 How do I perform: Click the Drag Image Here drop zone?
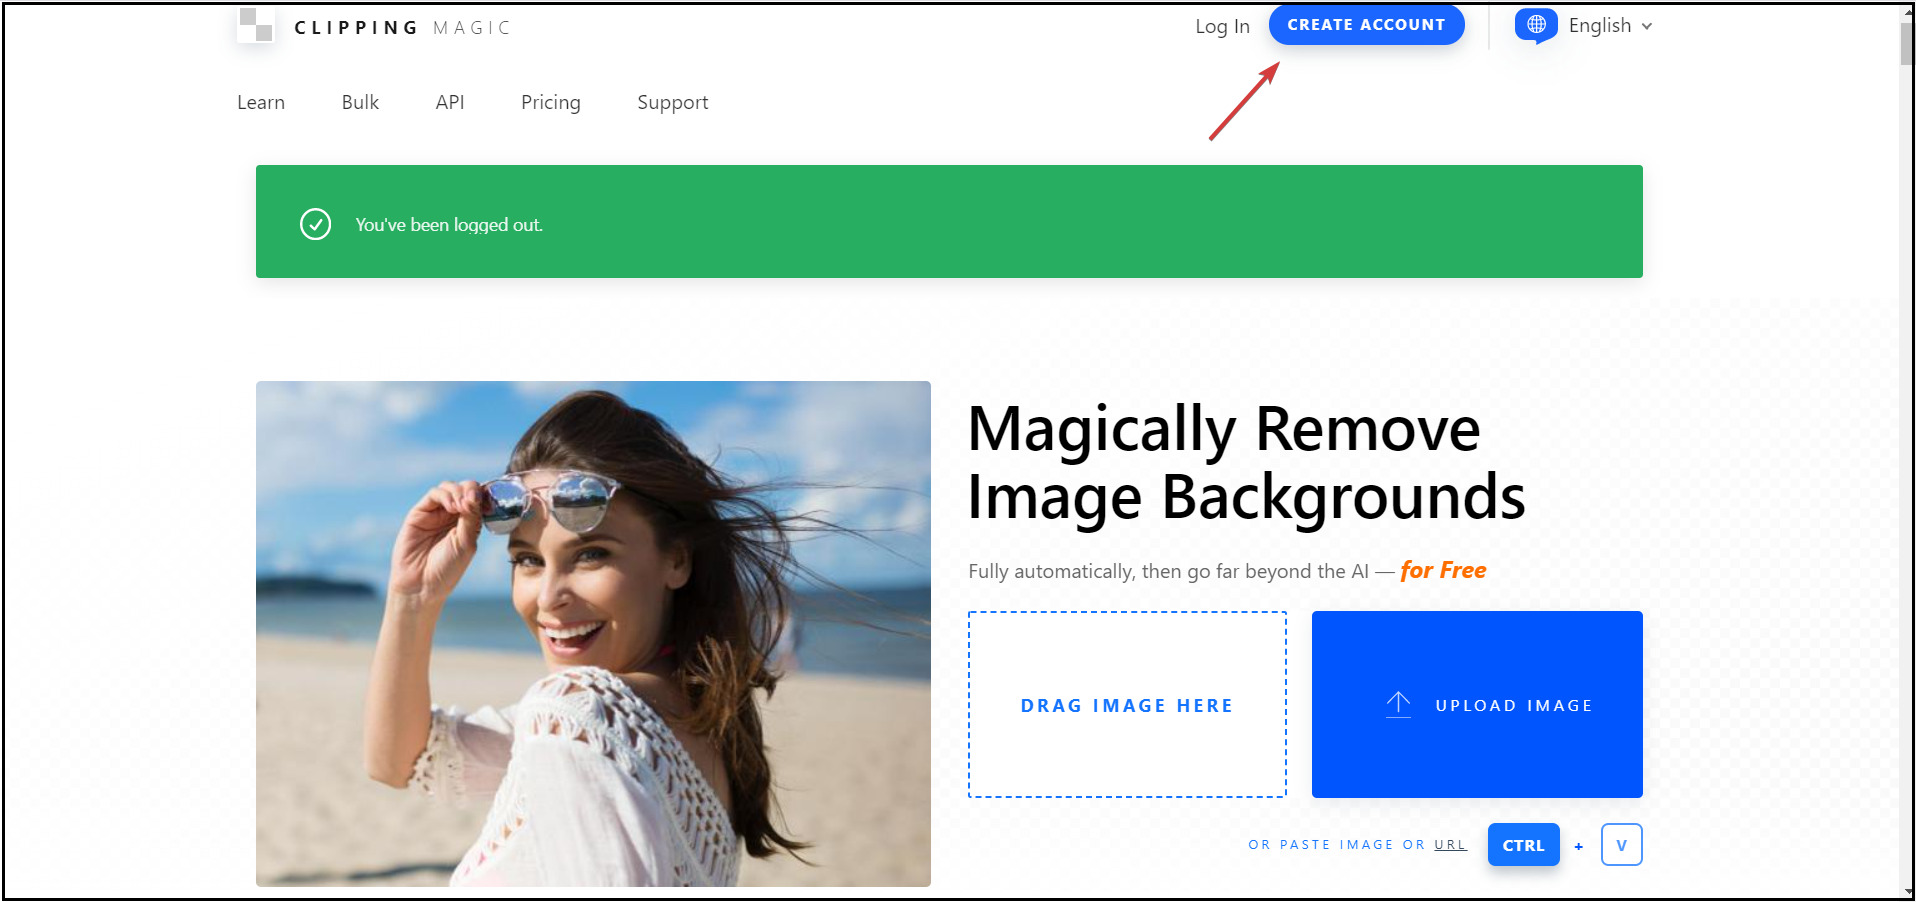1127,704
